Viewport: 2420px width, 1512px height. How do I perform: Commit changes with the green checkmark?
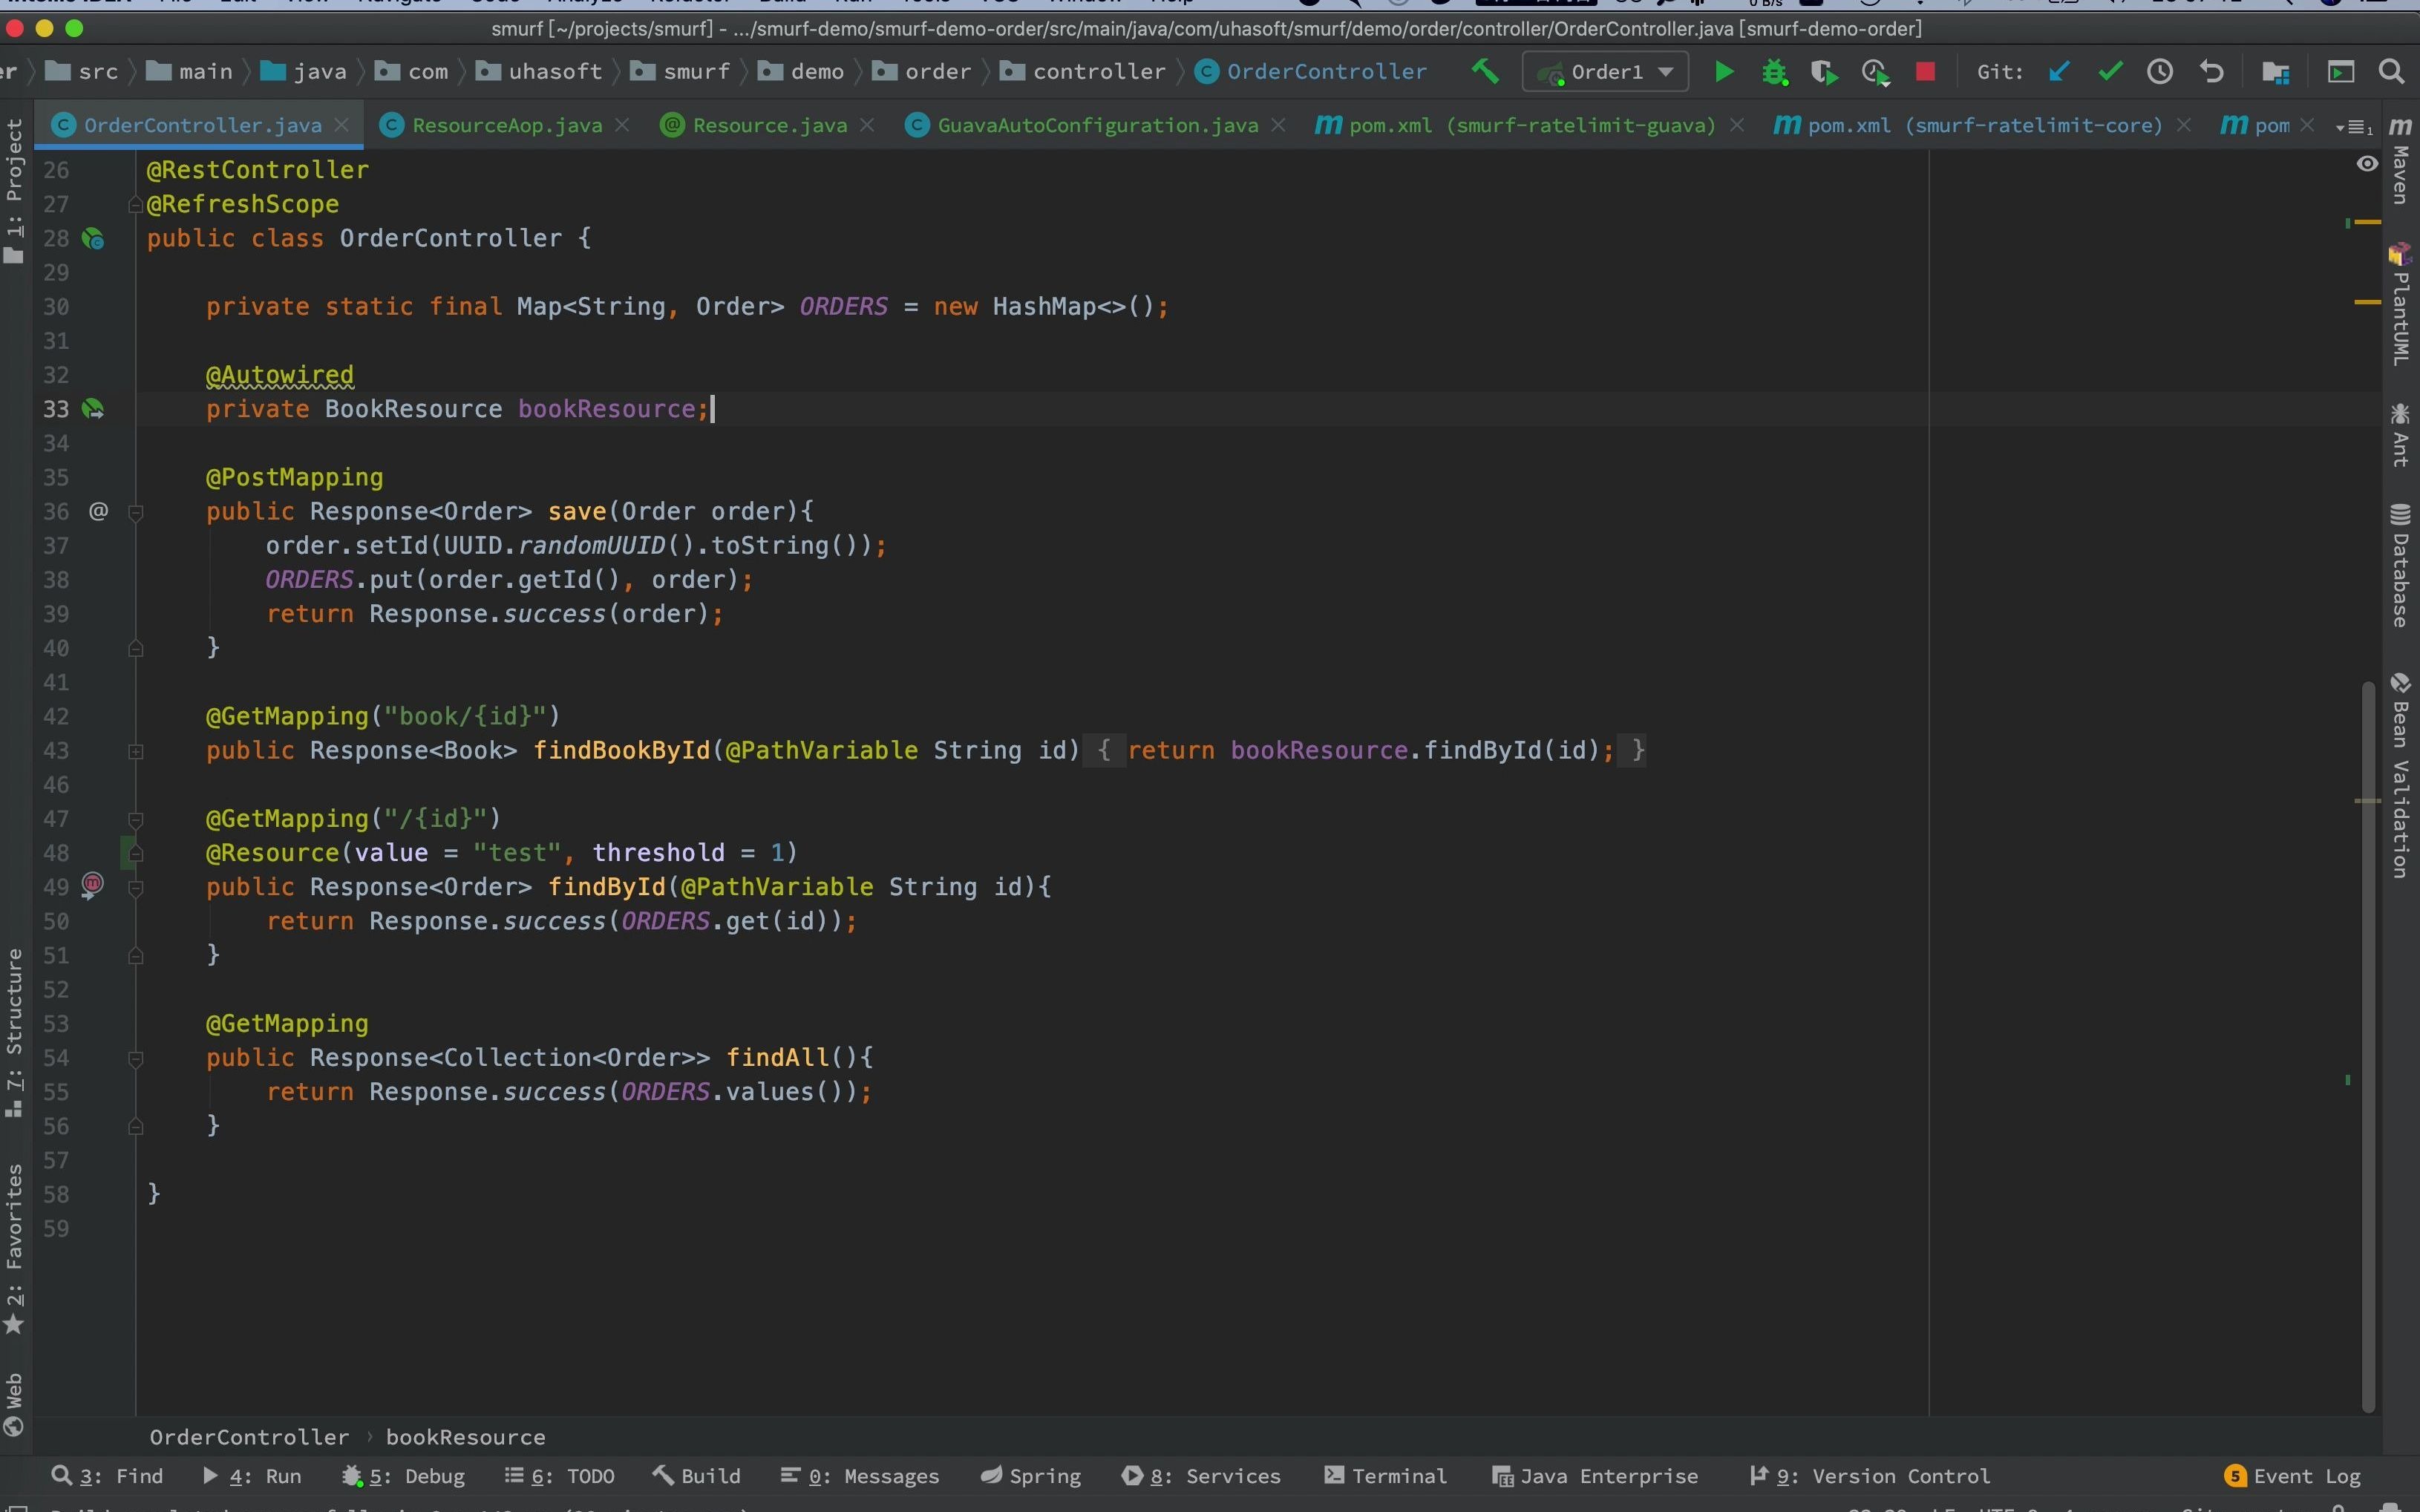coord(2110,72)
